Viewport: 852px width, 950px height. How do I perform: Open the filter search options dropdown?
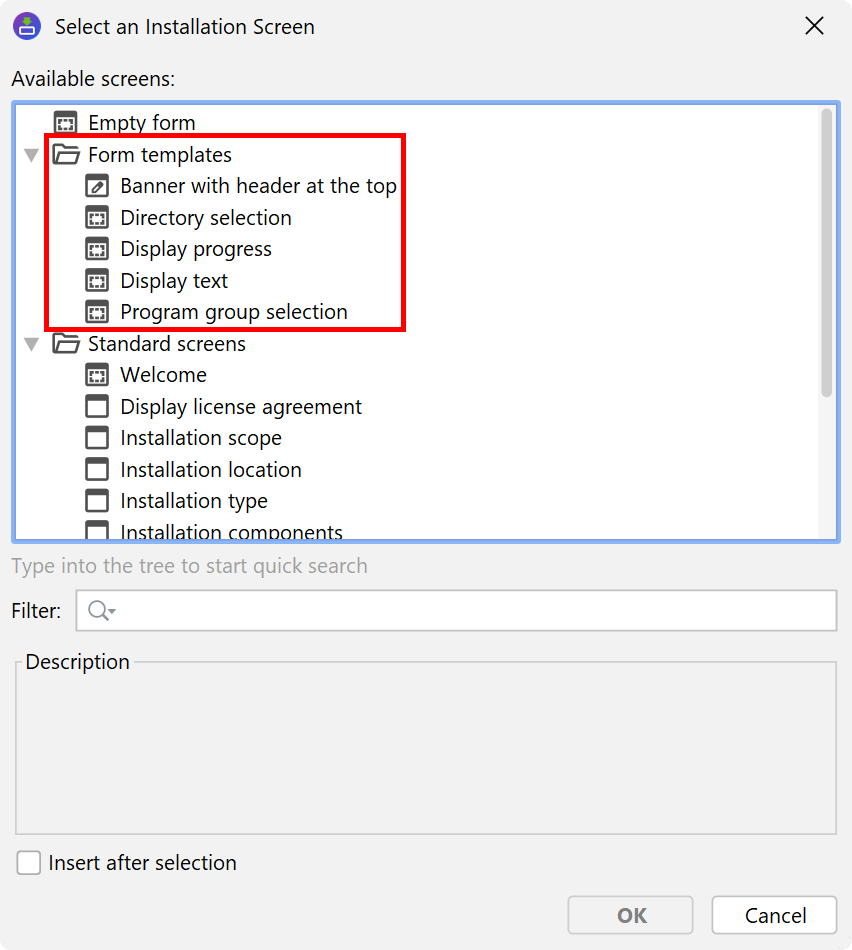click(102, 611)
